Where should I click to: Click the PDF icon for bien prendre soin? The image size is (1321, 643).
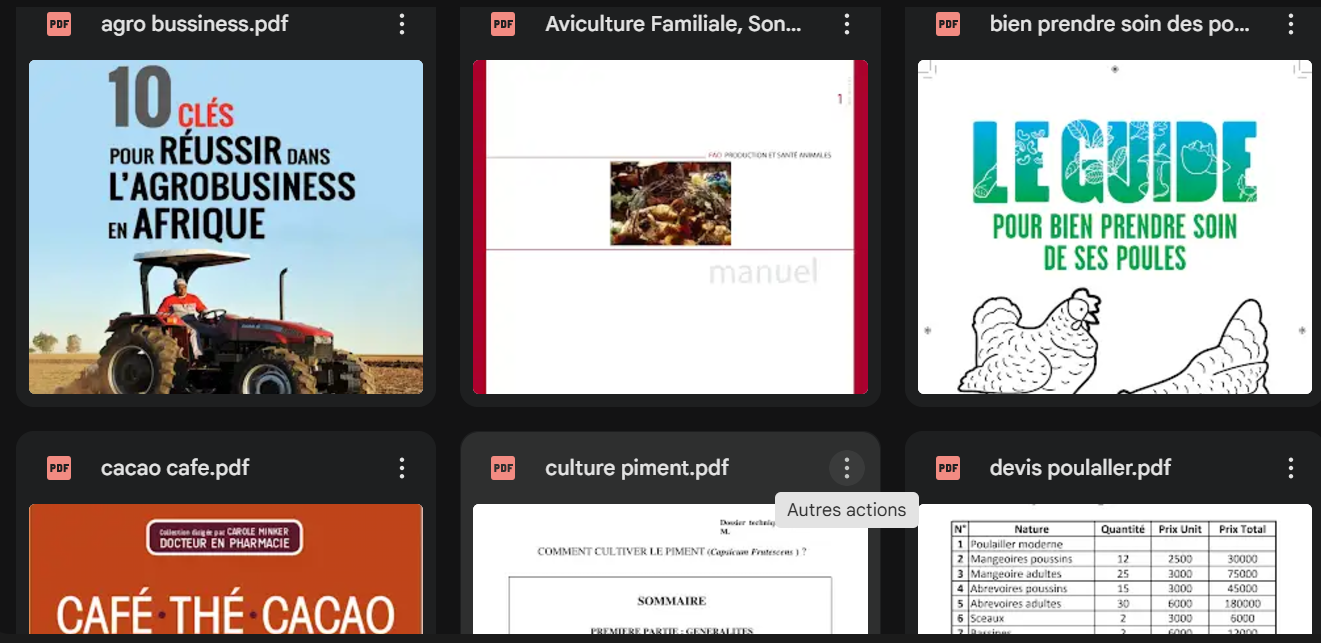947,24
